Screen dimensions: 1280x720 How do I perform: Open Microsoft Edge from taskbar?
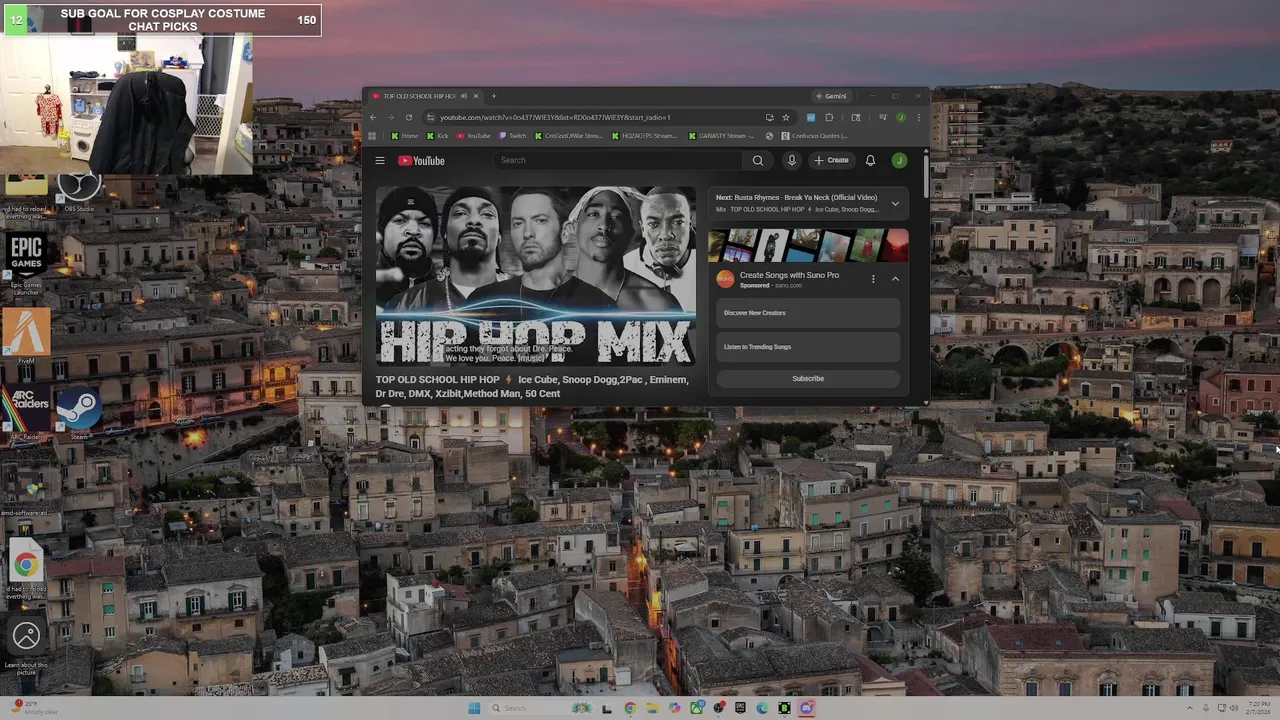(762, 708)
